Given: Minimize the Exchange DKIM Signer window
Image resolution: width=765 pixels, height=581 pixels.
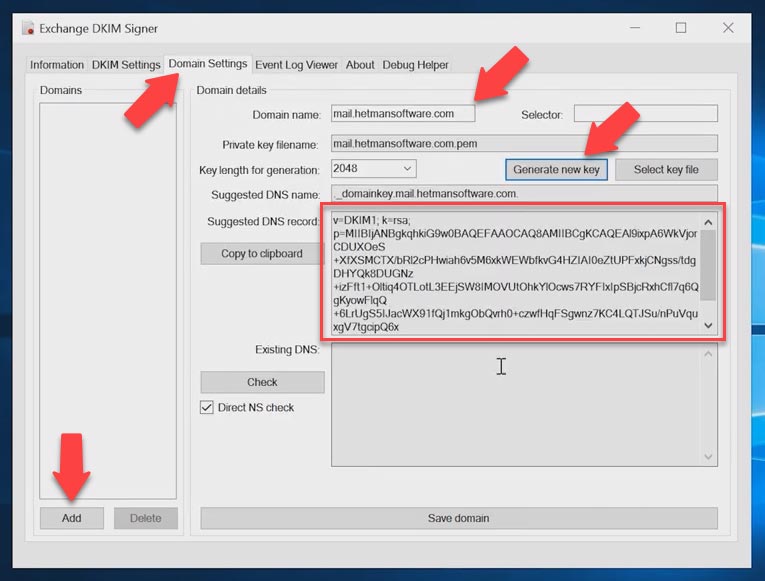Looking at the screenshot, I should 635,28.
